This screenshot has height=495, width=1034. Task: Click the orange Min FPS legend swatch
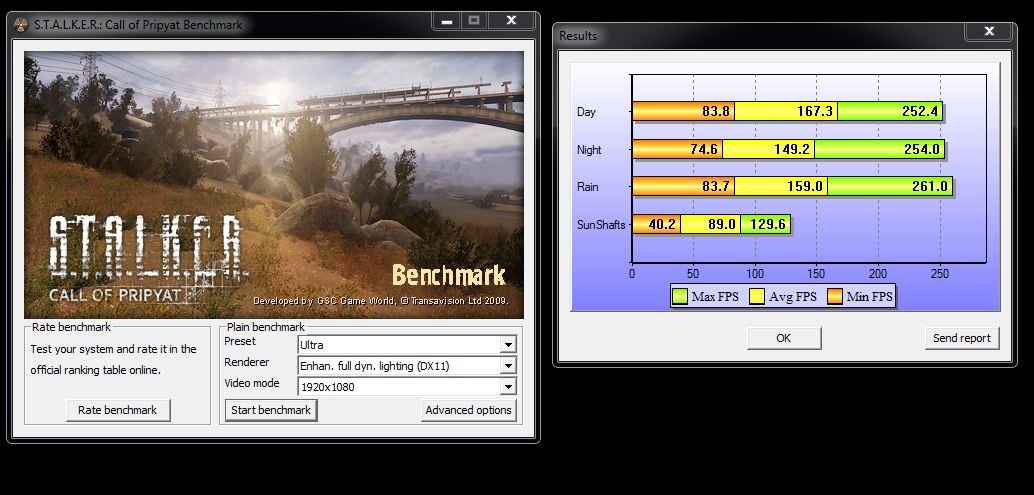pos(834,297)
